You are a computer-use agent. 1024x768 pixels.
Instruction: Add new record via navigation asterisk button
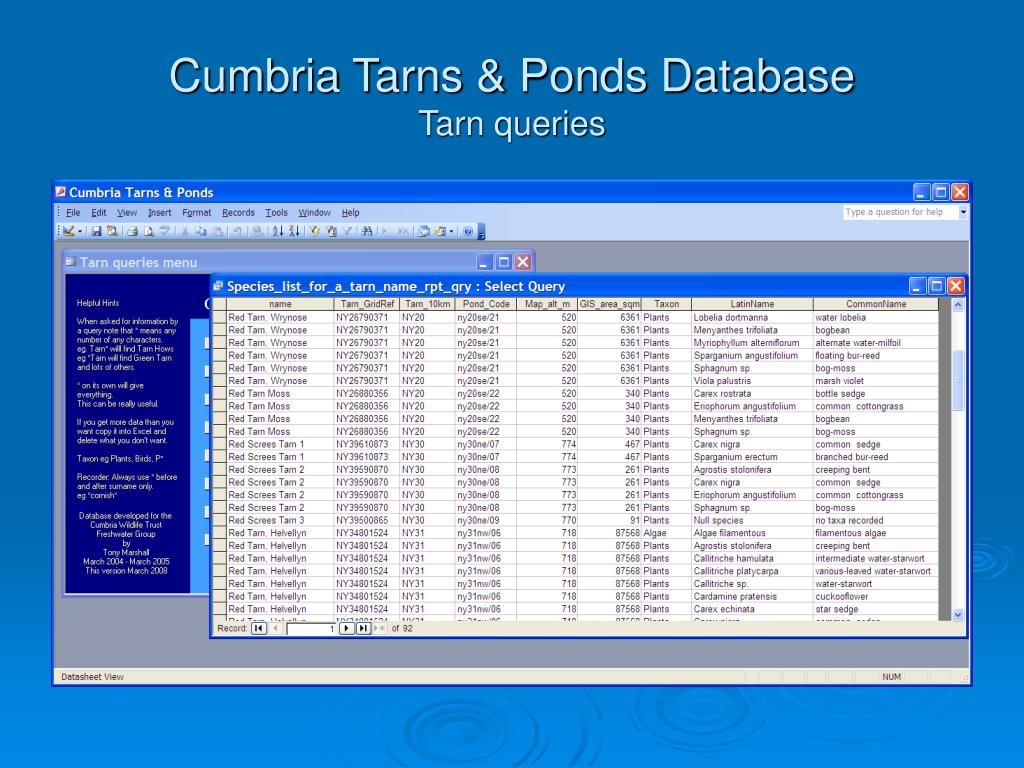[x=379, y=628]
